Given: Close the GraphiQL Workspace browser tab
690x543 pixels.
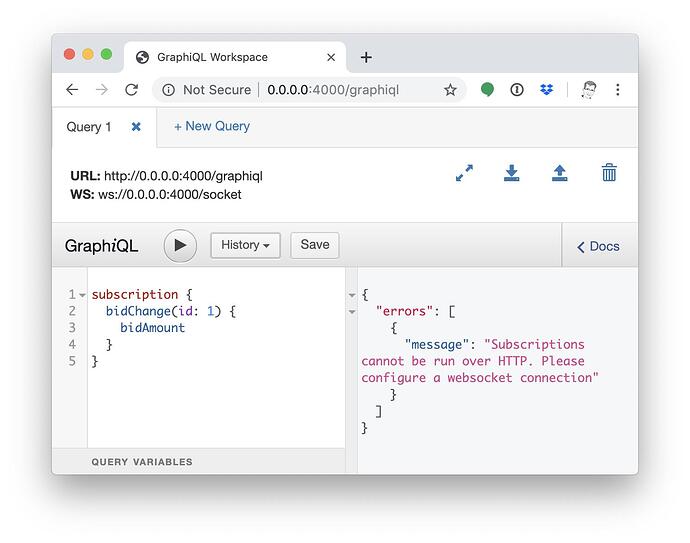Looking at the screenshot, I should [x=331, y=57].
